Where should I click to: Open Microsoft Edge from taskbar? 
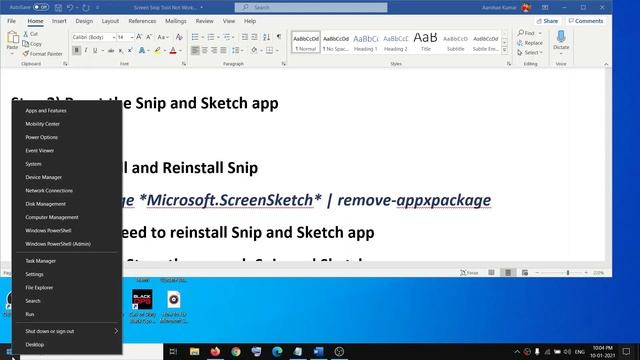pyautogui.click(x=277, y=351)
